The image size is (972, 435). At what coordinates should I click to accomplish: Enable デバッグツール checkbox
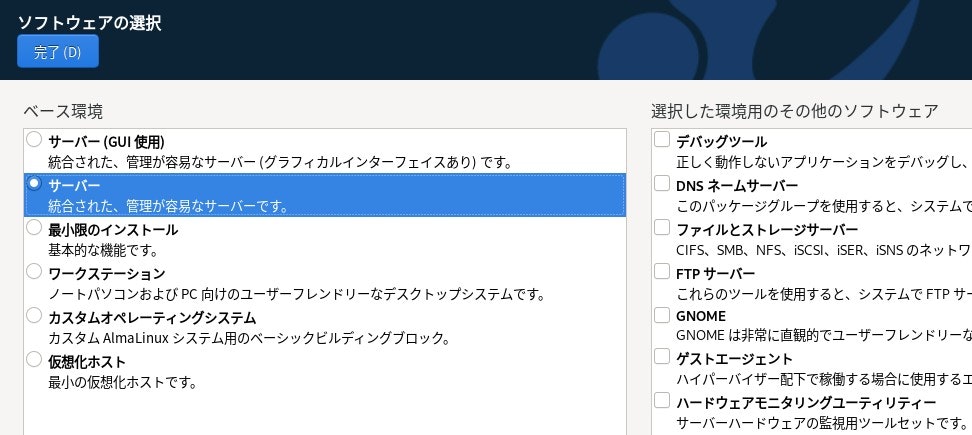[662, 140]
